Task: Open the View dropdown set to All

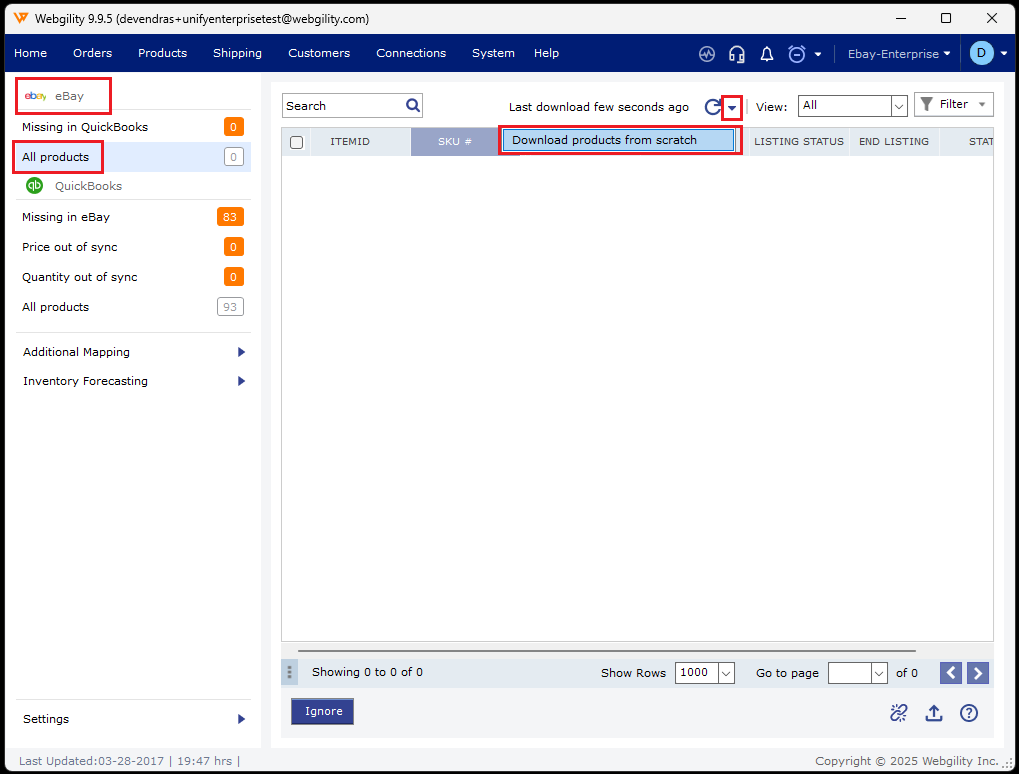Action: coord(852,106)
